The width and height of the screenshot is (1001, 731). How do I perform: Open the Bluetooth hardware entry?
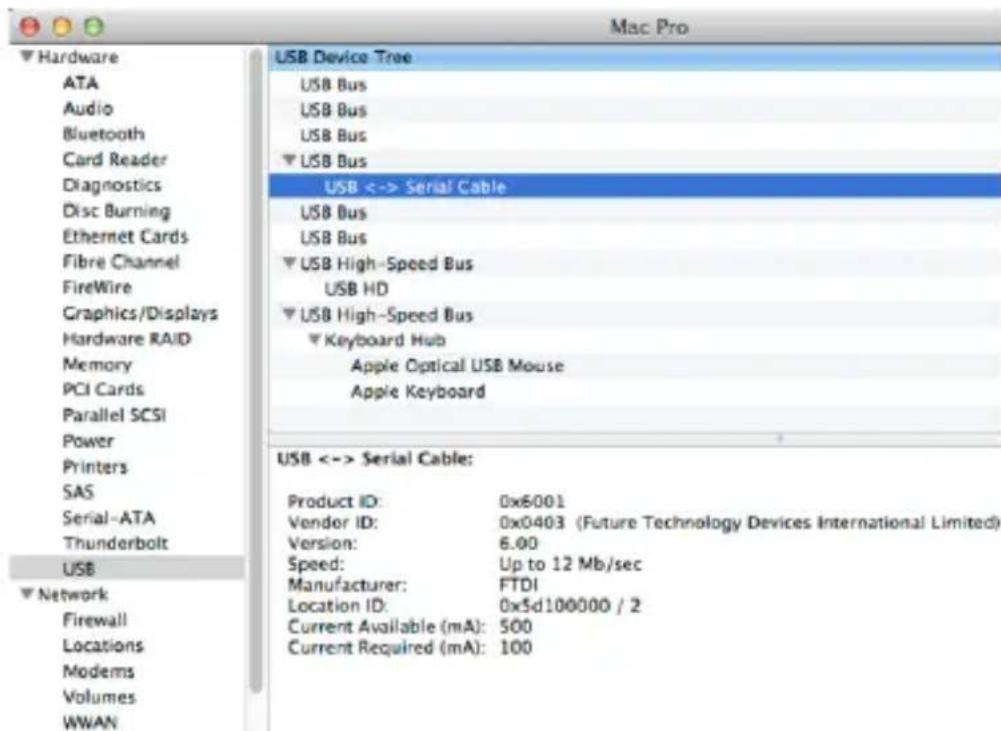pyautogui.click(x=103, y=134)
